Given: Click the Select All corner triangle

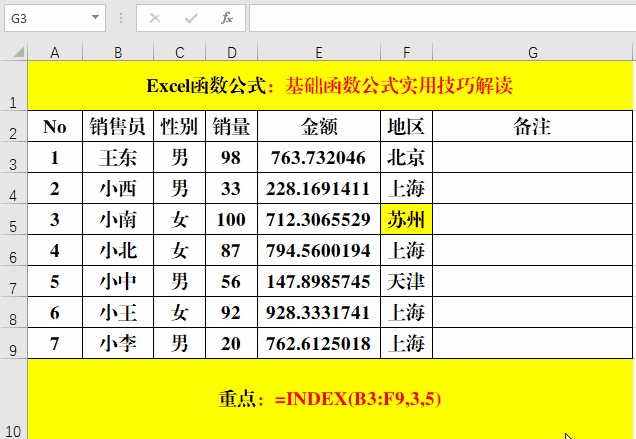Looking at the screenshot, I should pos(14,52).
